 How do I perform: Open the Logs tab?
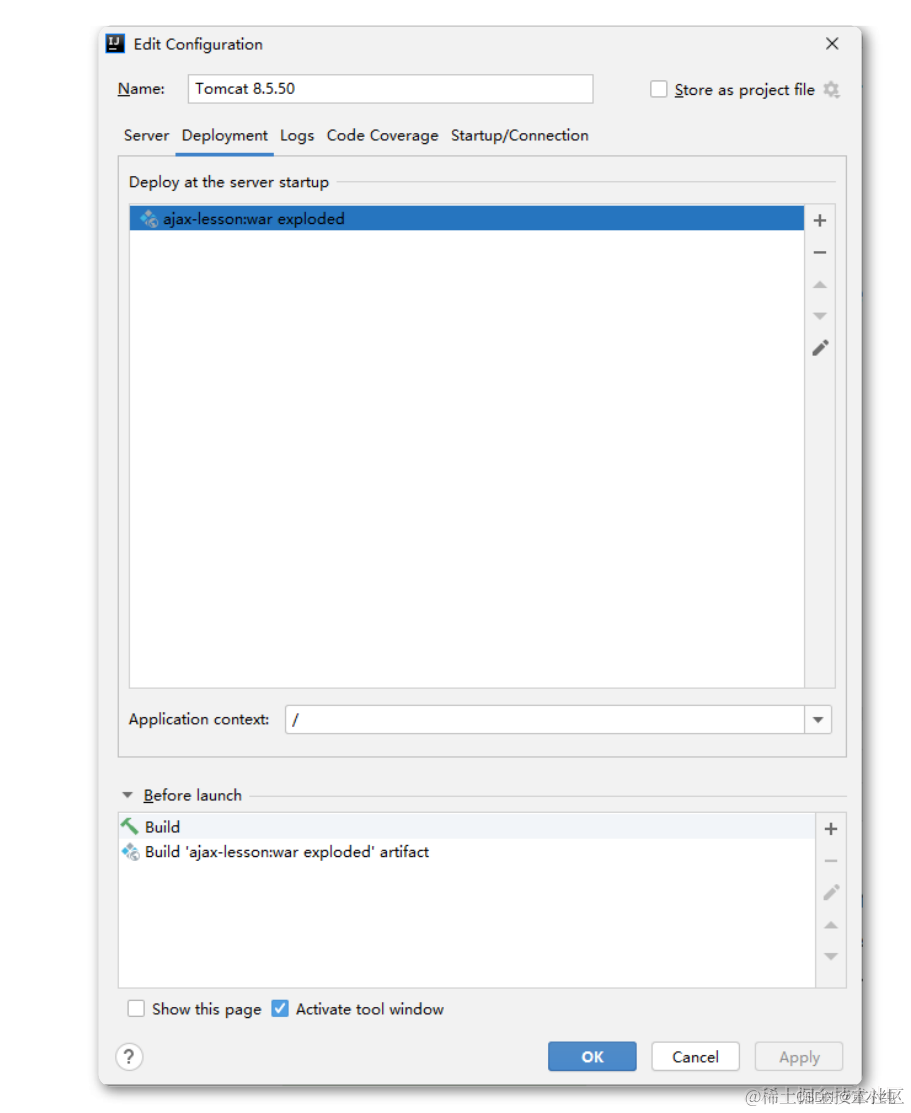(x=297, y=136)
